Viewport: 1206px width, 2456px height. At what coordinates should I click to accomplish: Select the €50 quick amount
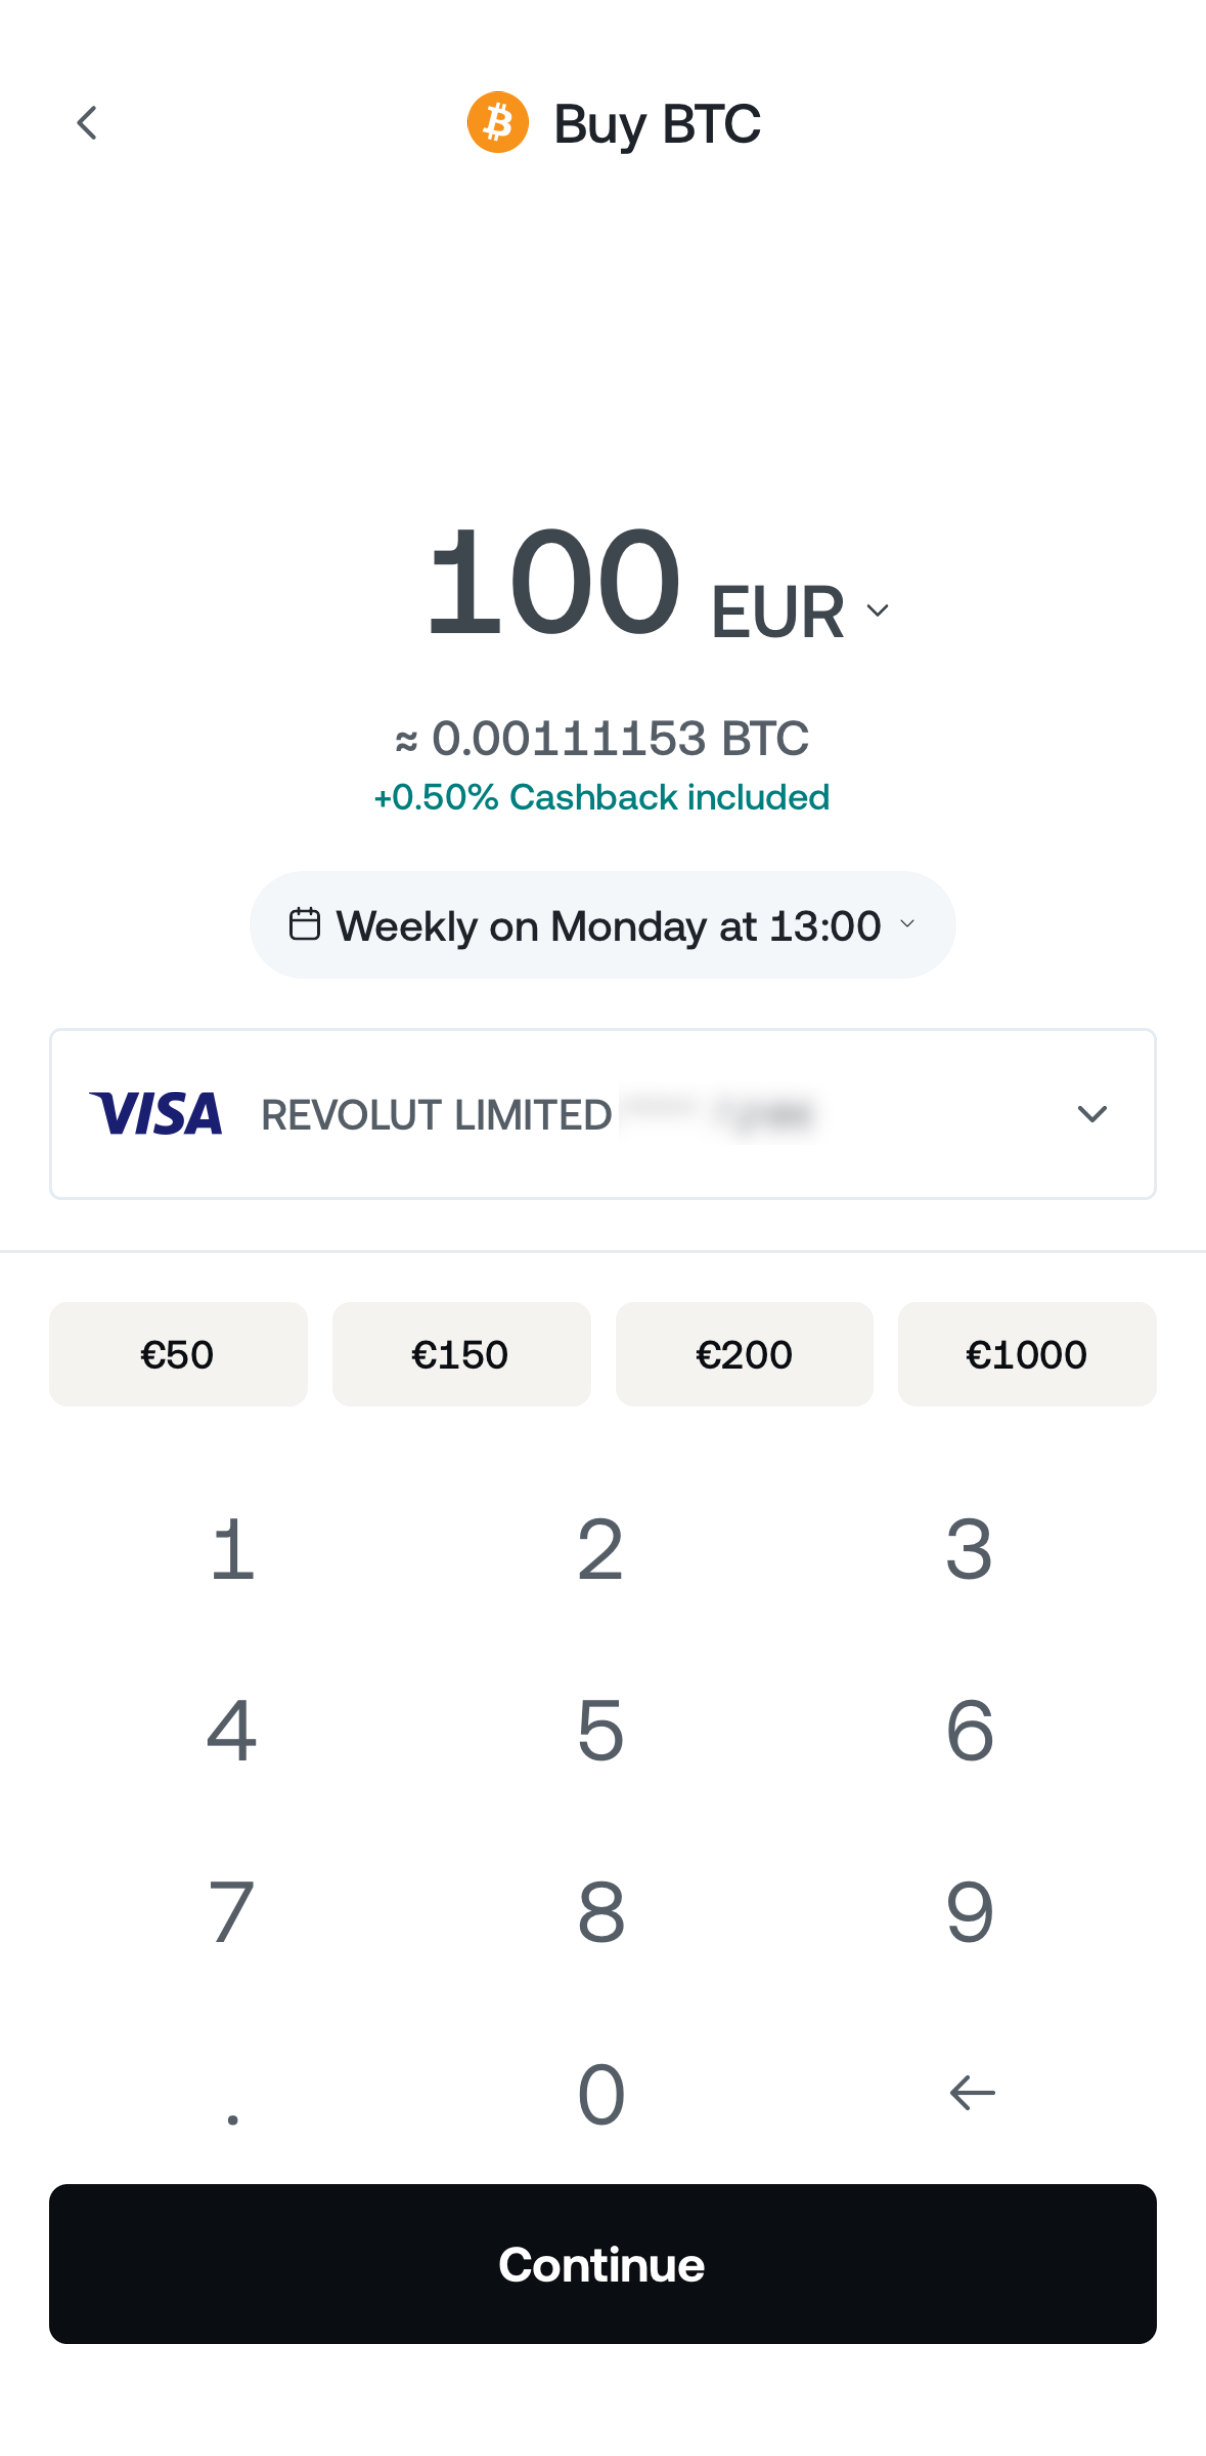click(x=178, y=1354)
